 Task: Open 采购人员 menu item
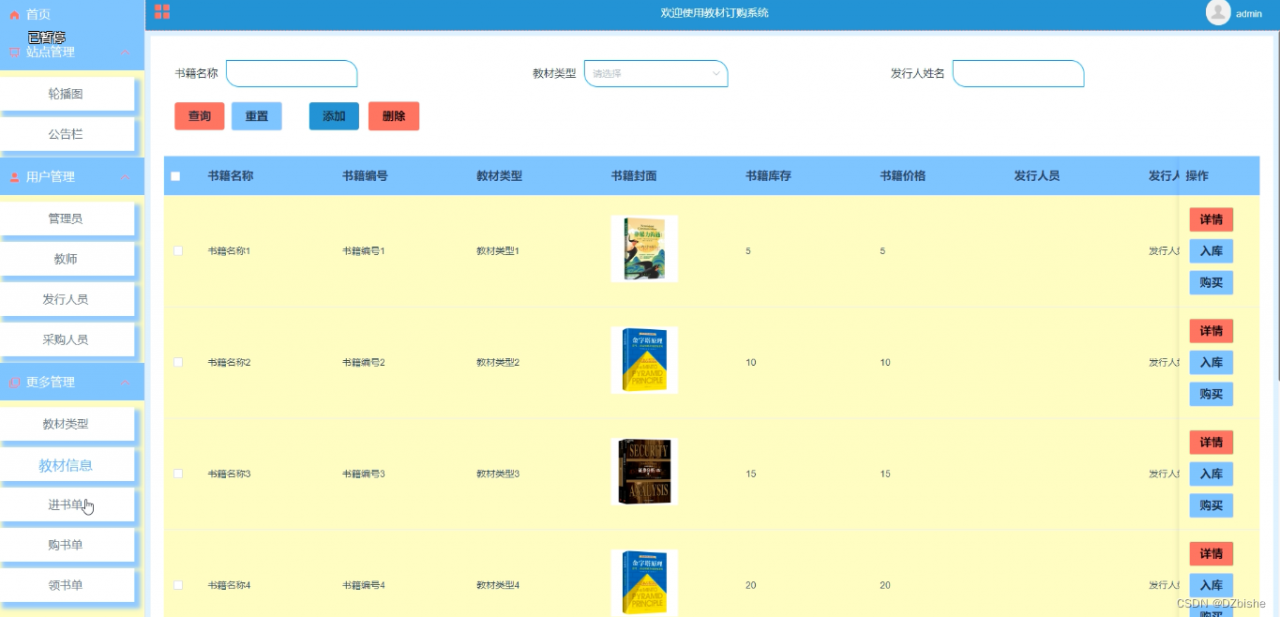click(66, 340)
